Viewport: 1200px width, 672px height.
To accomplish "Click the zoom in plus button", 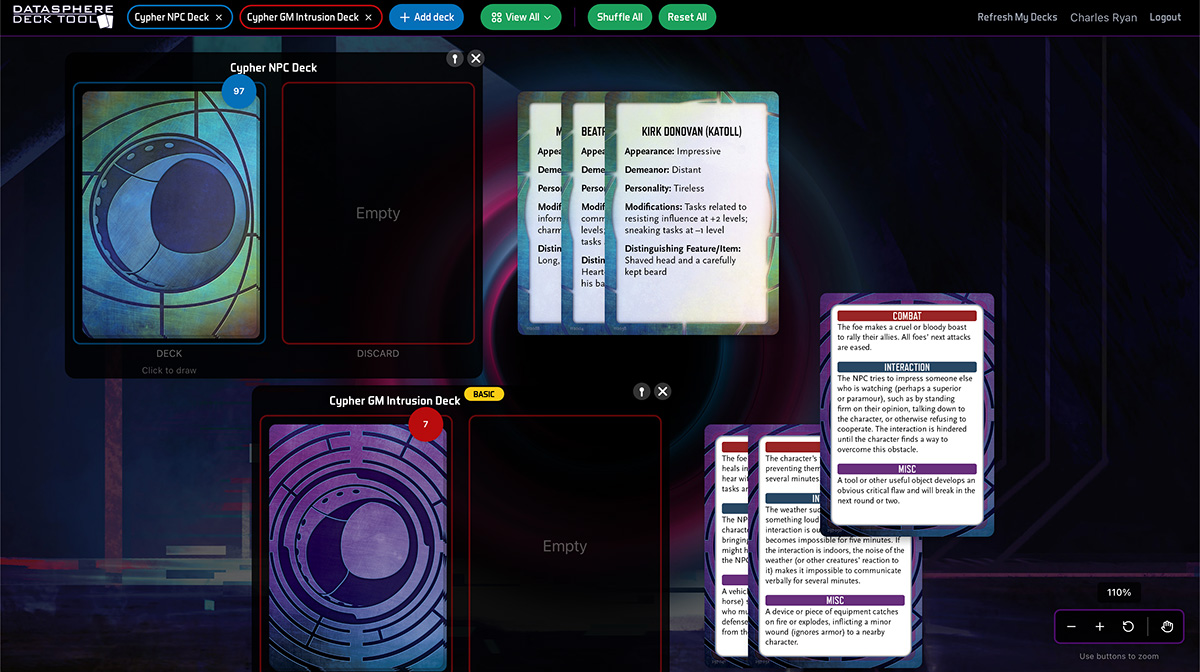I will 1100,627.
